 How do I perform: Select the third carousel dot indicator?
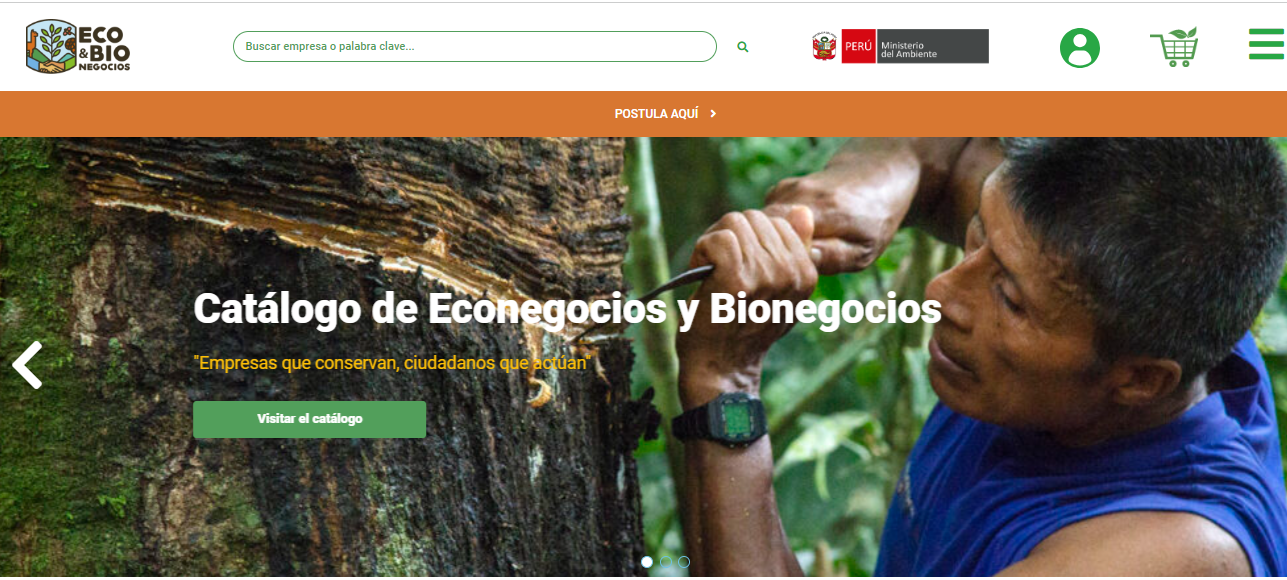point(684,562)
